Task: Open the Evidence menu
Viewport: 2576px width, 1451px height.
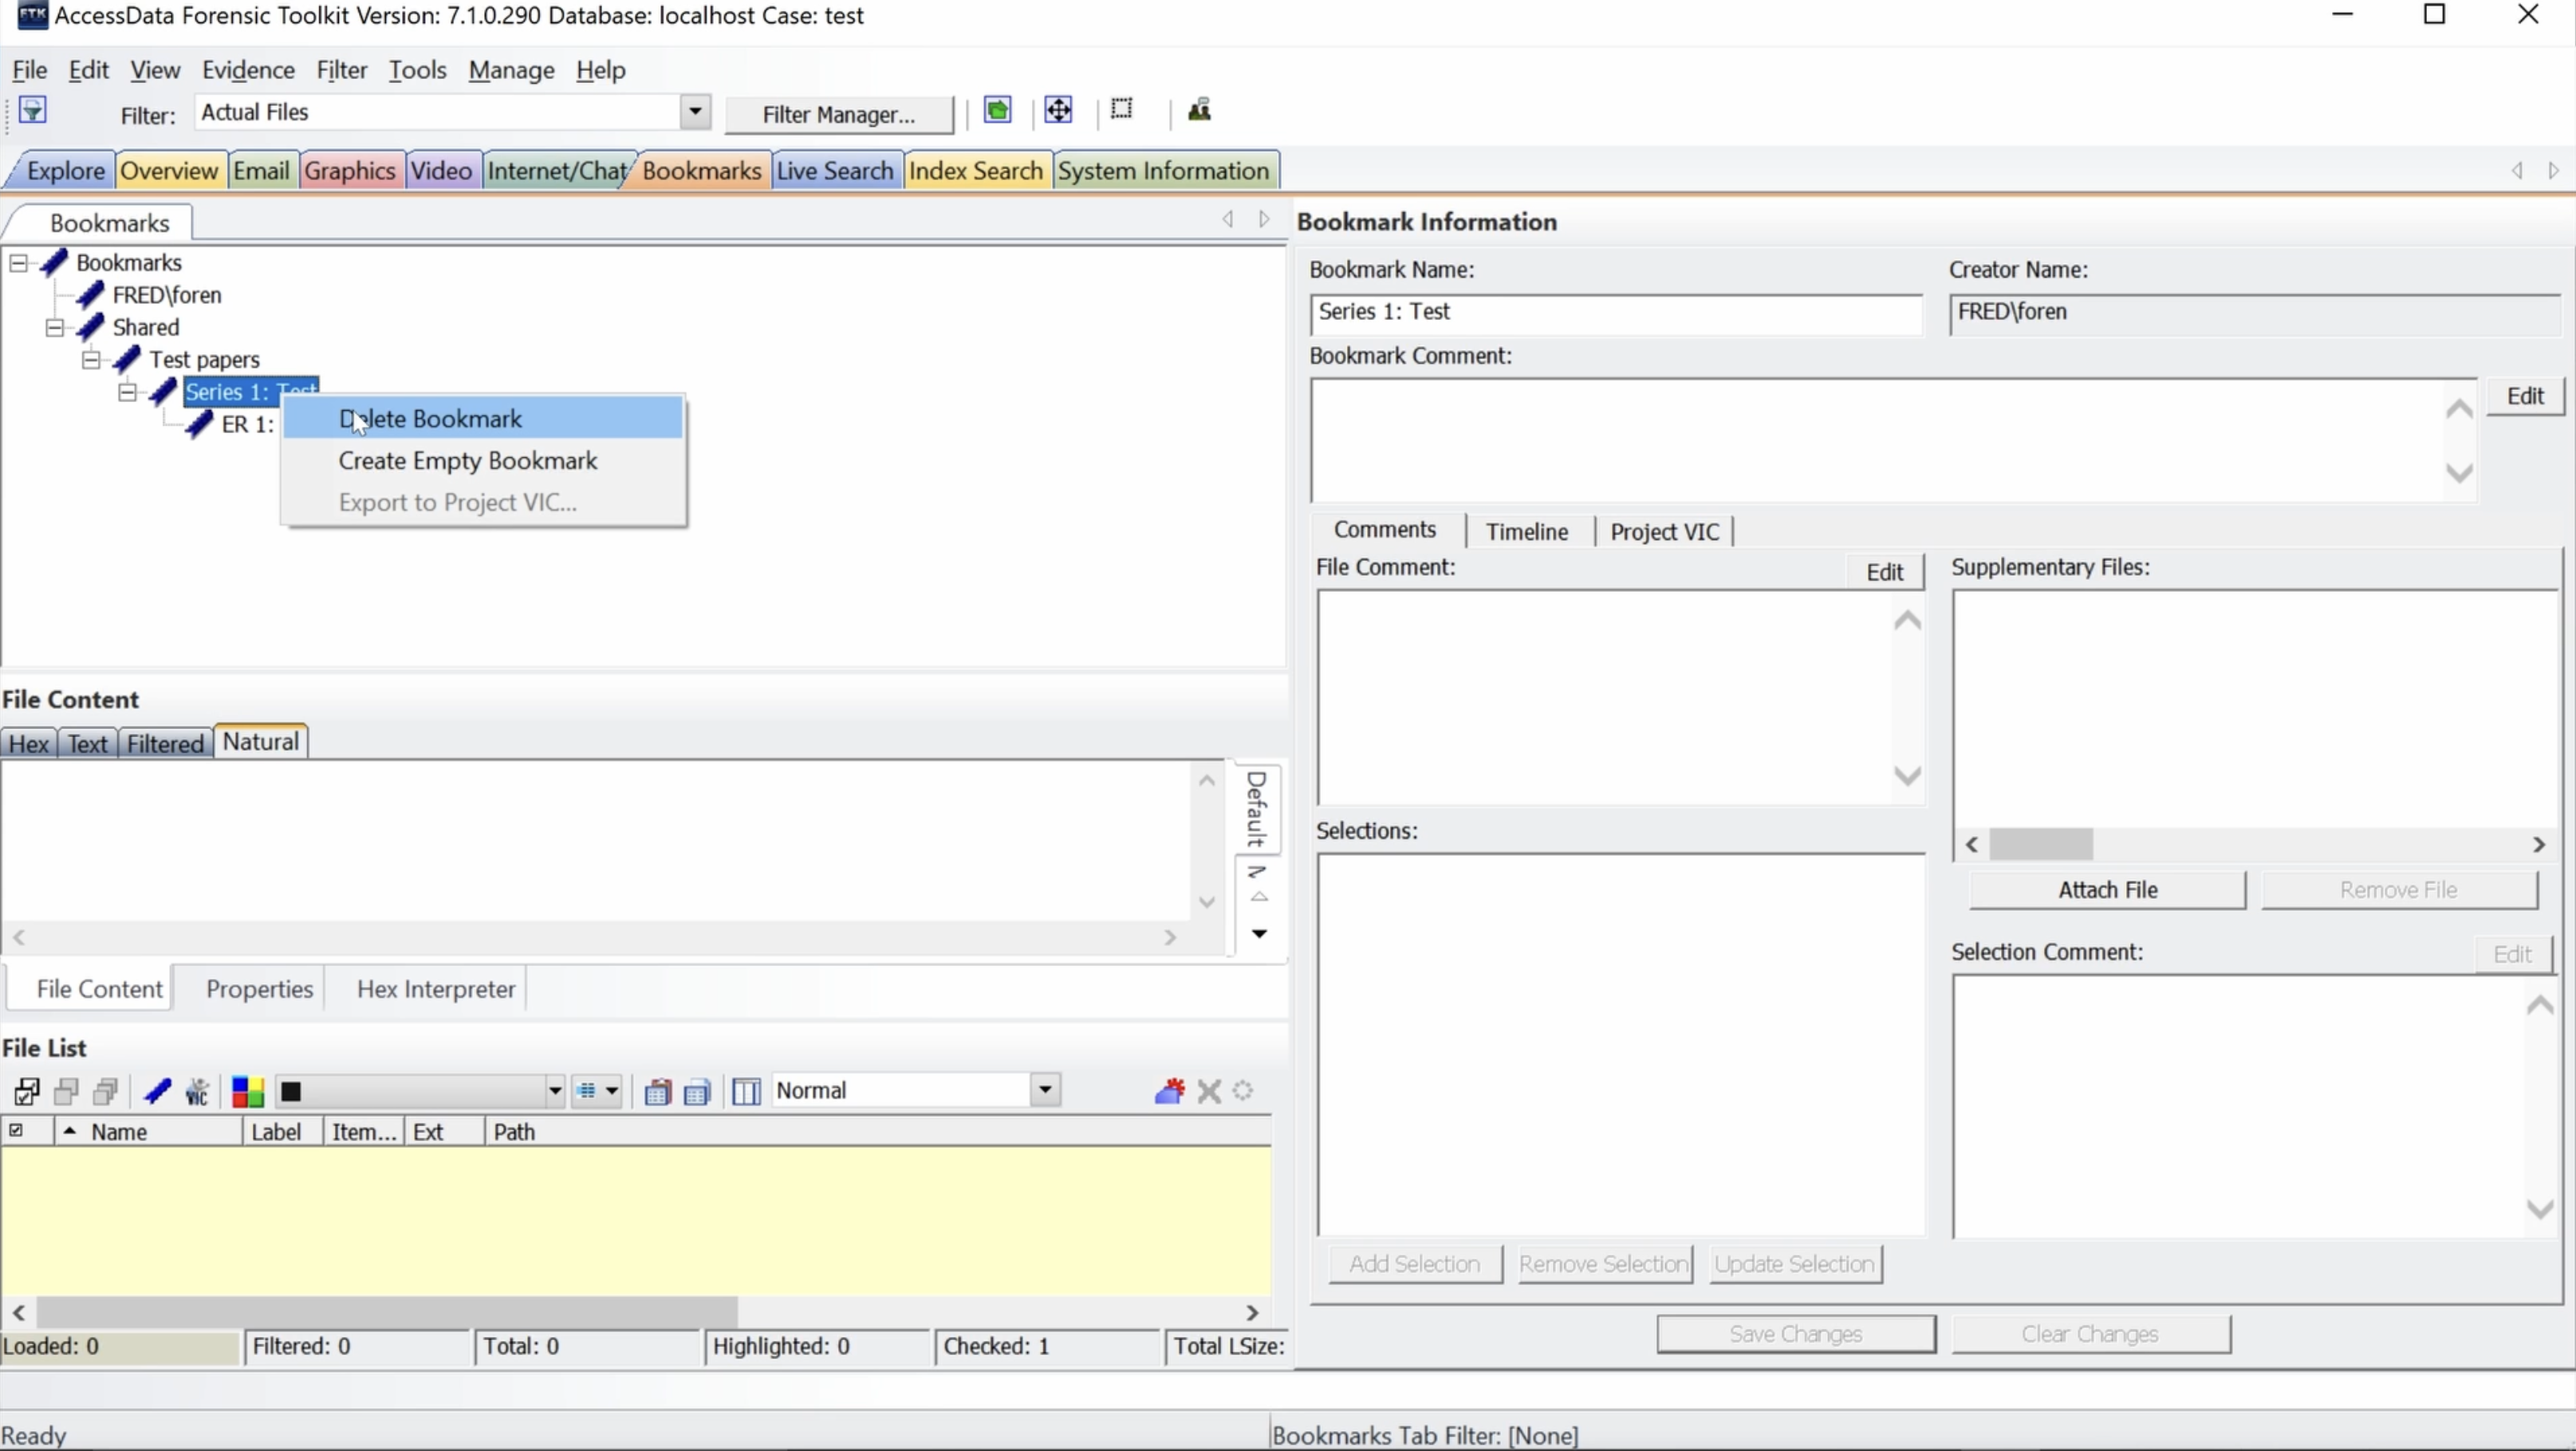Action: pyautogui.click(x=248, y=70)
